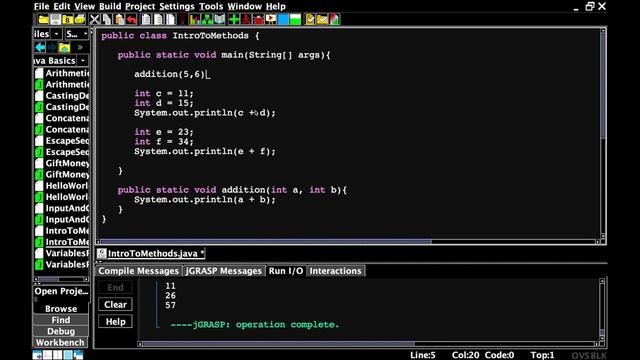The image size is (640, 360).
Task: Click the open book documentation icon
Action: point(219,19)
